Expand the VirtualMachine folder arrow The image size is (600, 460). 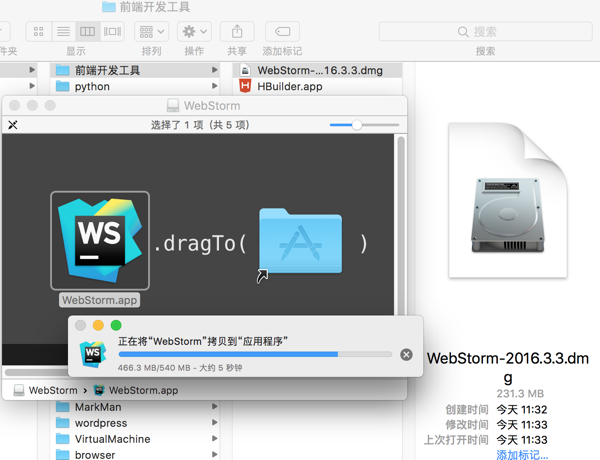215,439
